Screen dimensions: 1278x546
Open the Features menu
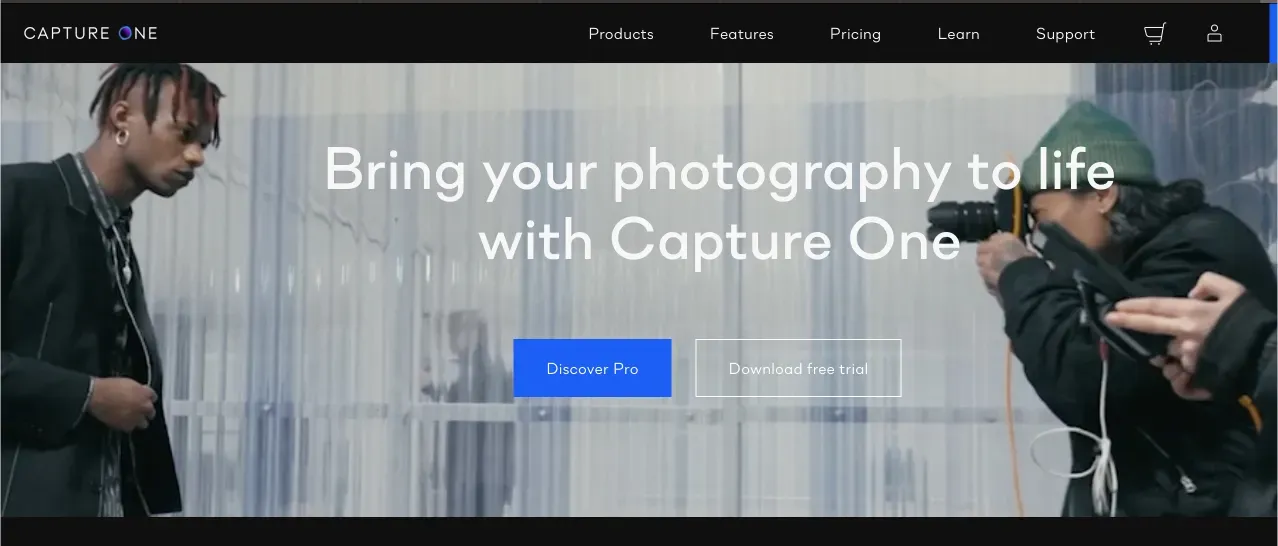pos(742,34)
